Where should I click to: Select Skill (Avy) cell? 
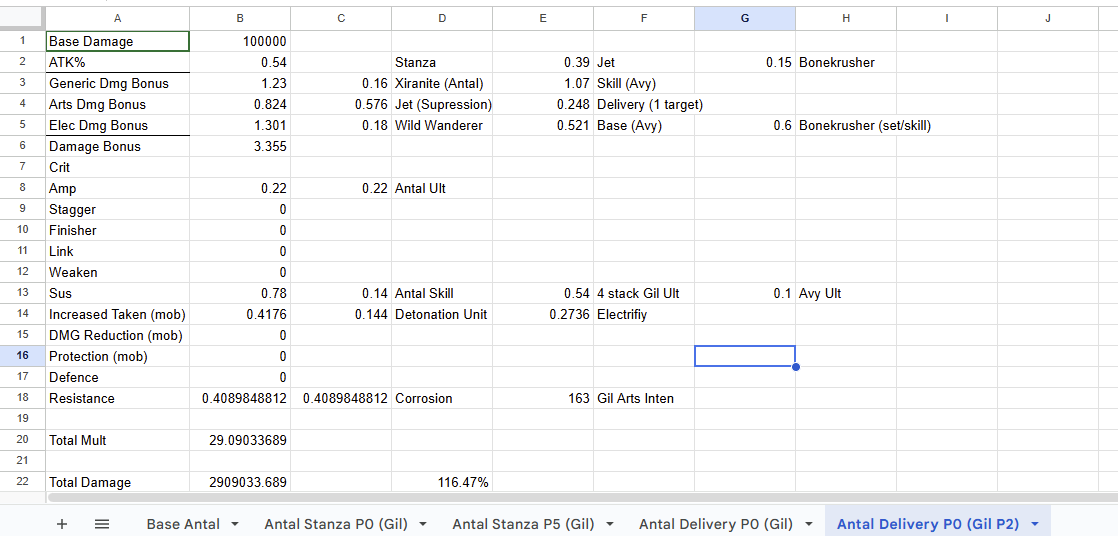[644, 83]
